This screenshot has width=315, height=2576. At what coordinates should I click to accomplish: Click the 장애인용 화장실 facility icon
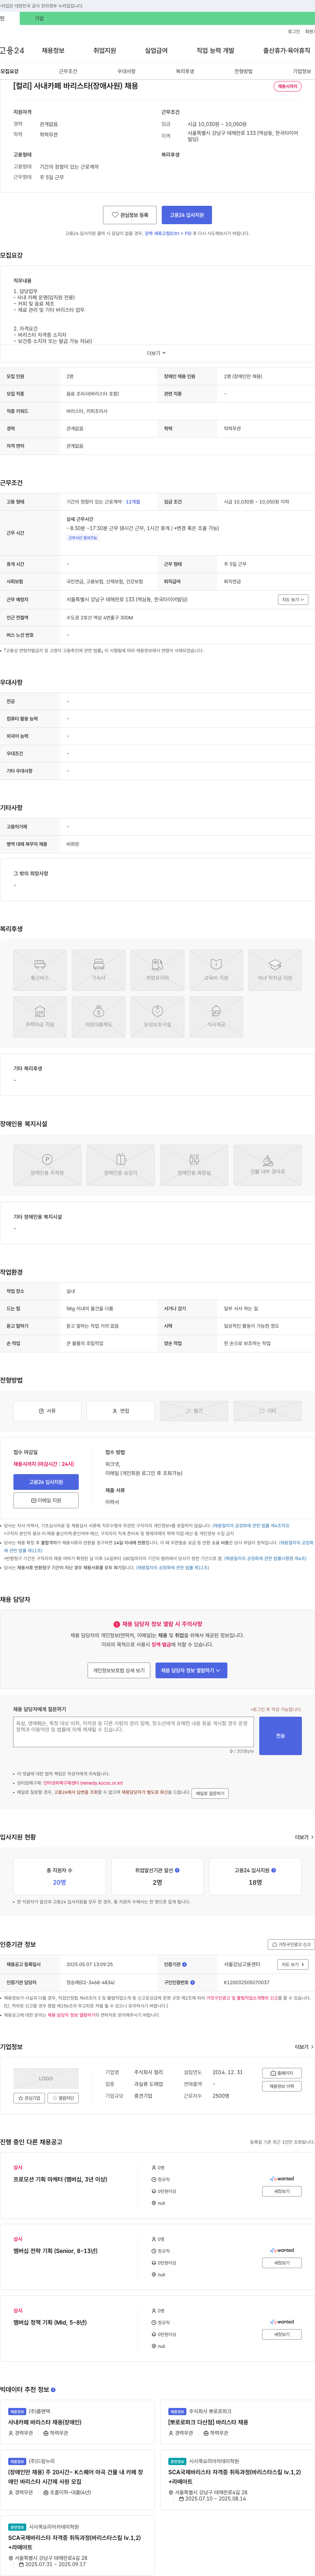click(x=194, y=1165)
